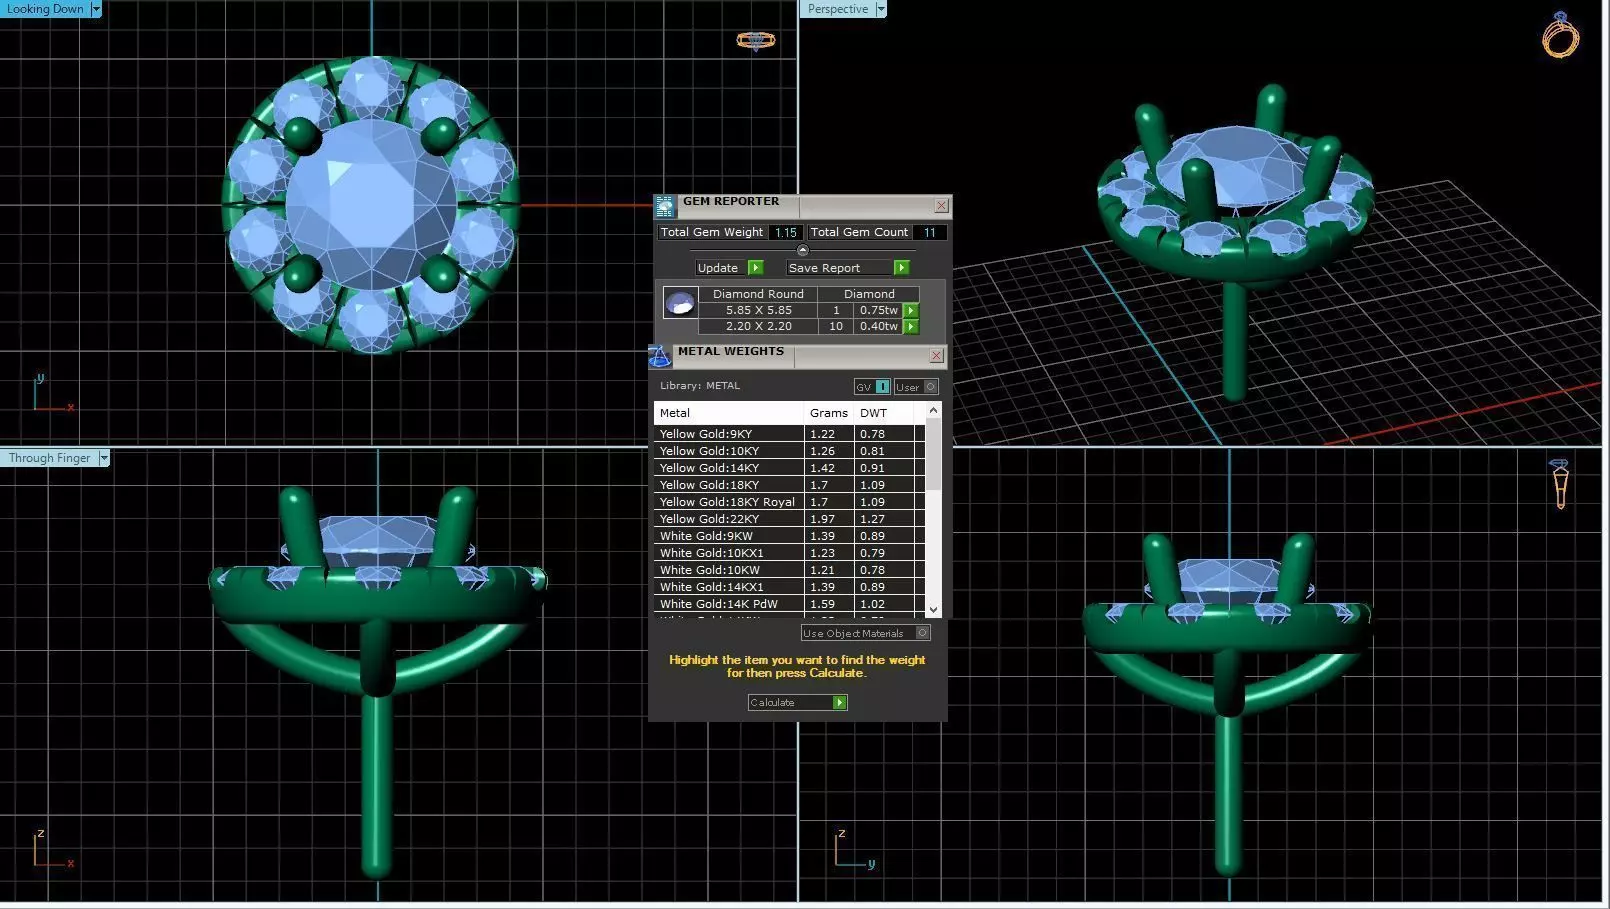The width and height of the screenshot is (1610, 909).
Task: Click the green arrow for the 0.75tw row
Action: (x=911, y=311)
